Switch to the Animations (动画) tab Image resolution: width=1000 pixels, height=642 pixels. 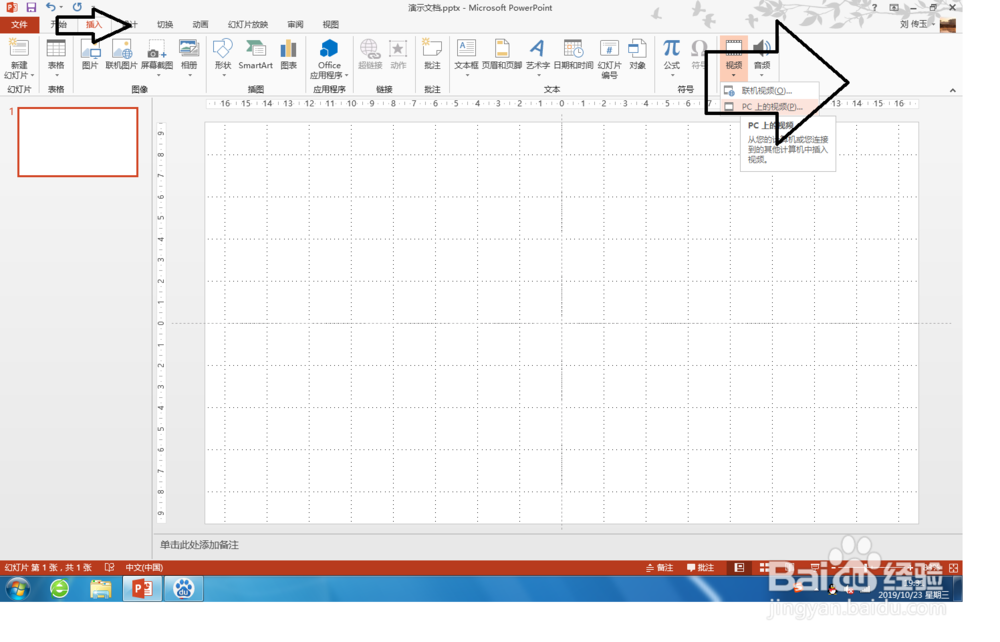[x=200, y=24]
